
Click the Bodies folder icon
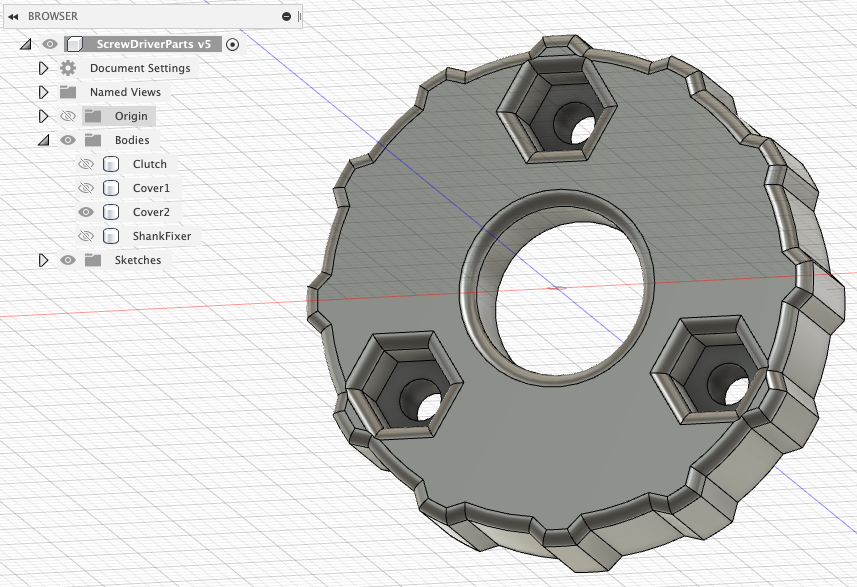[x=93, y=140]
